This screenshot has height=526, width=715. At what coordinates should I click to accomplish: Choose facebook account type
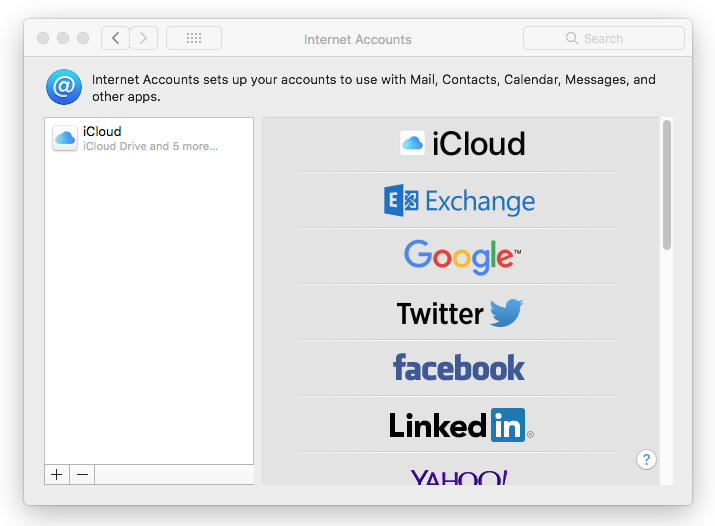click(x=461, y=368)
